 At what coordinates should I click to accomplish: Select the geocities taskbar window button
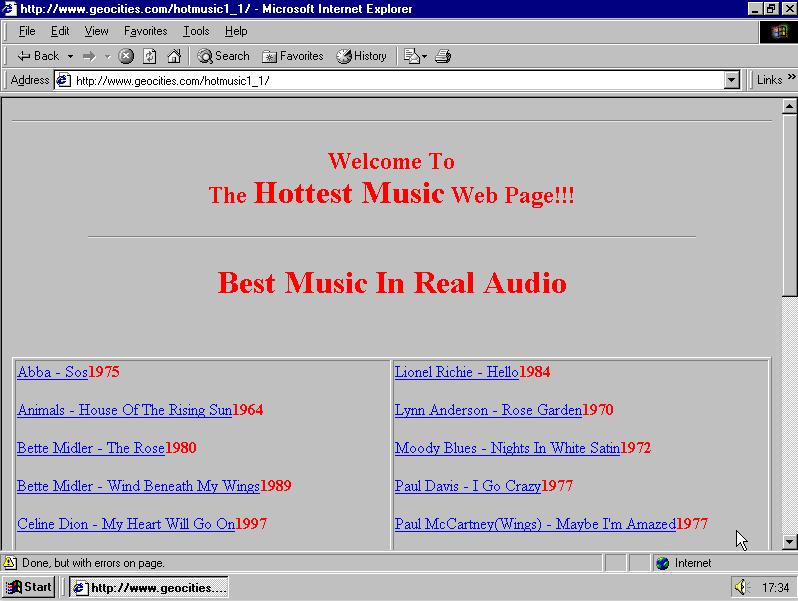point(149,588)
